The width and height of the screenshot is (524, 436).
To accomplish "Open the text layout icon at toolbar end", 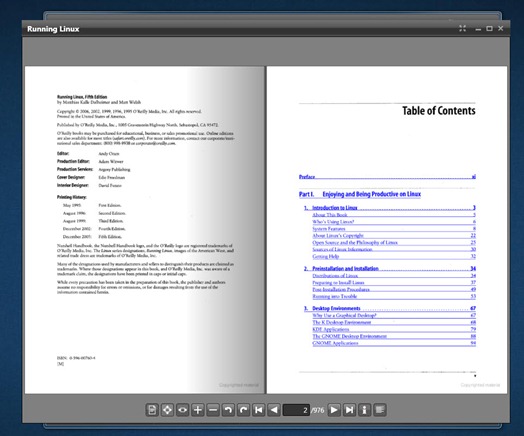I will pyautogui.click(x=380, y=410).
